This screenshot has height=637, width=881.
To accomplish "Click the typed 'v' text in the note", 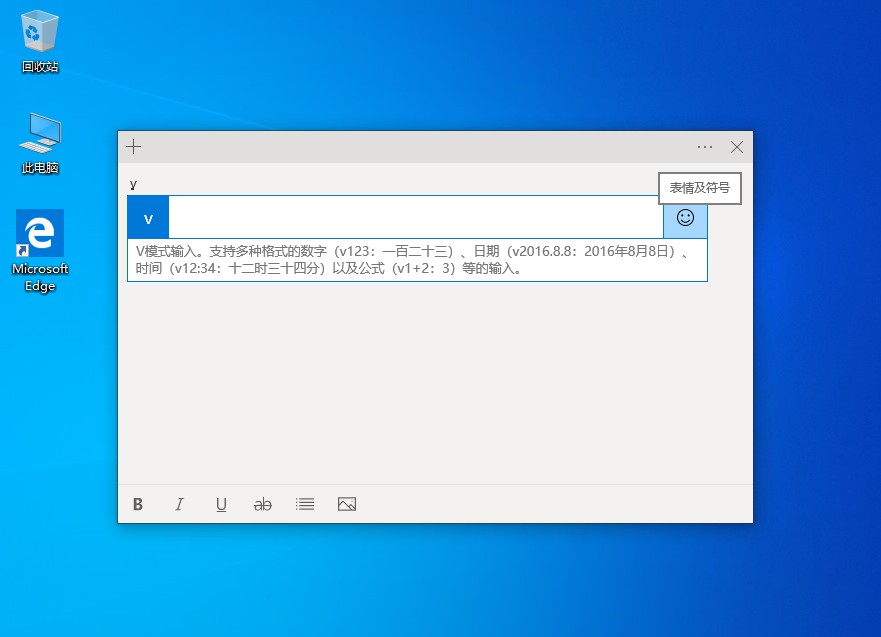I will (x=133, y=184).
